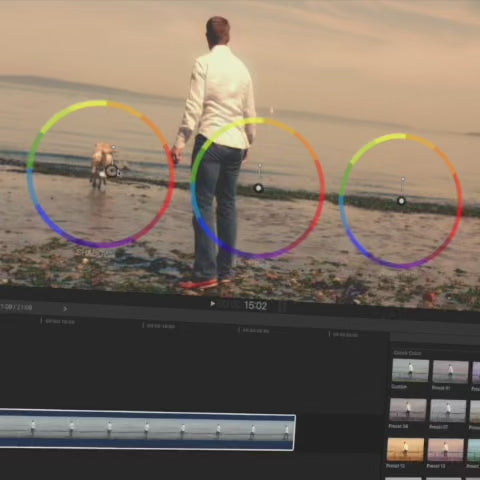Click the 15:02 timecode display
This screenshot has width=480, height=480.
pyautogui.click(x=255, y=306)
